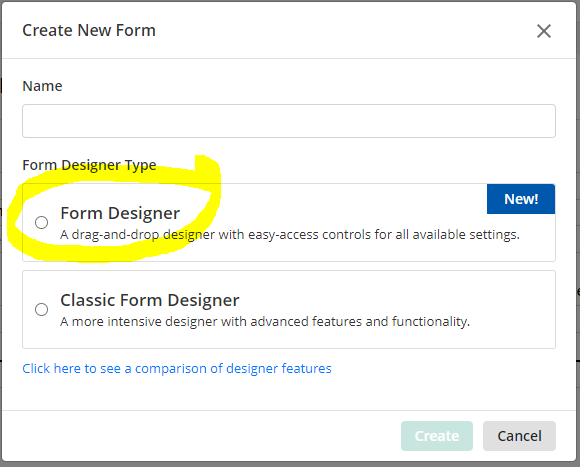The height and width of the screenshot is (467, 580).
Task: Click the Form Designer Type label
Action: pos(89,165)
